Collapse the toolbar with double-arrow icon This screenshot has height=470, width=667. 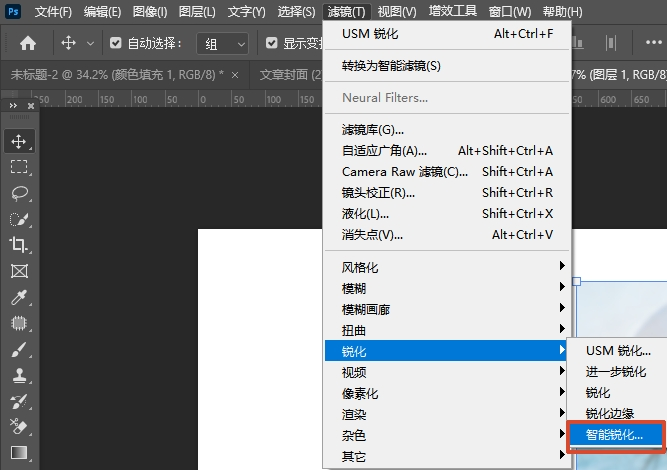pos(13,105)
